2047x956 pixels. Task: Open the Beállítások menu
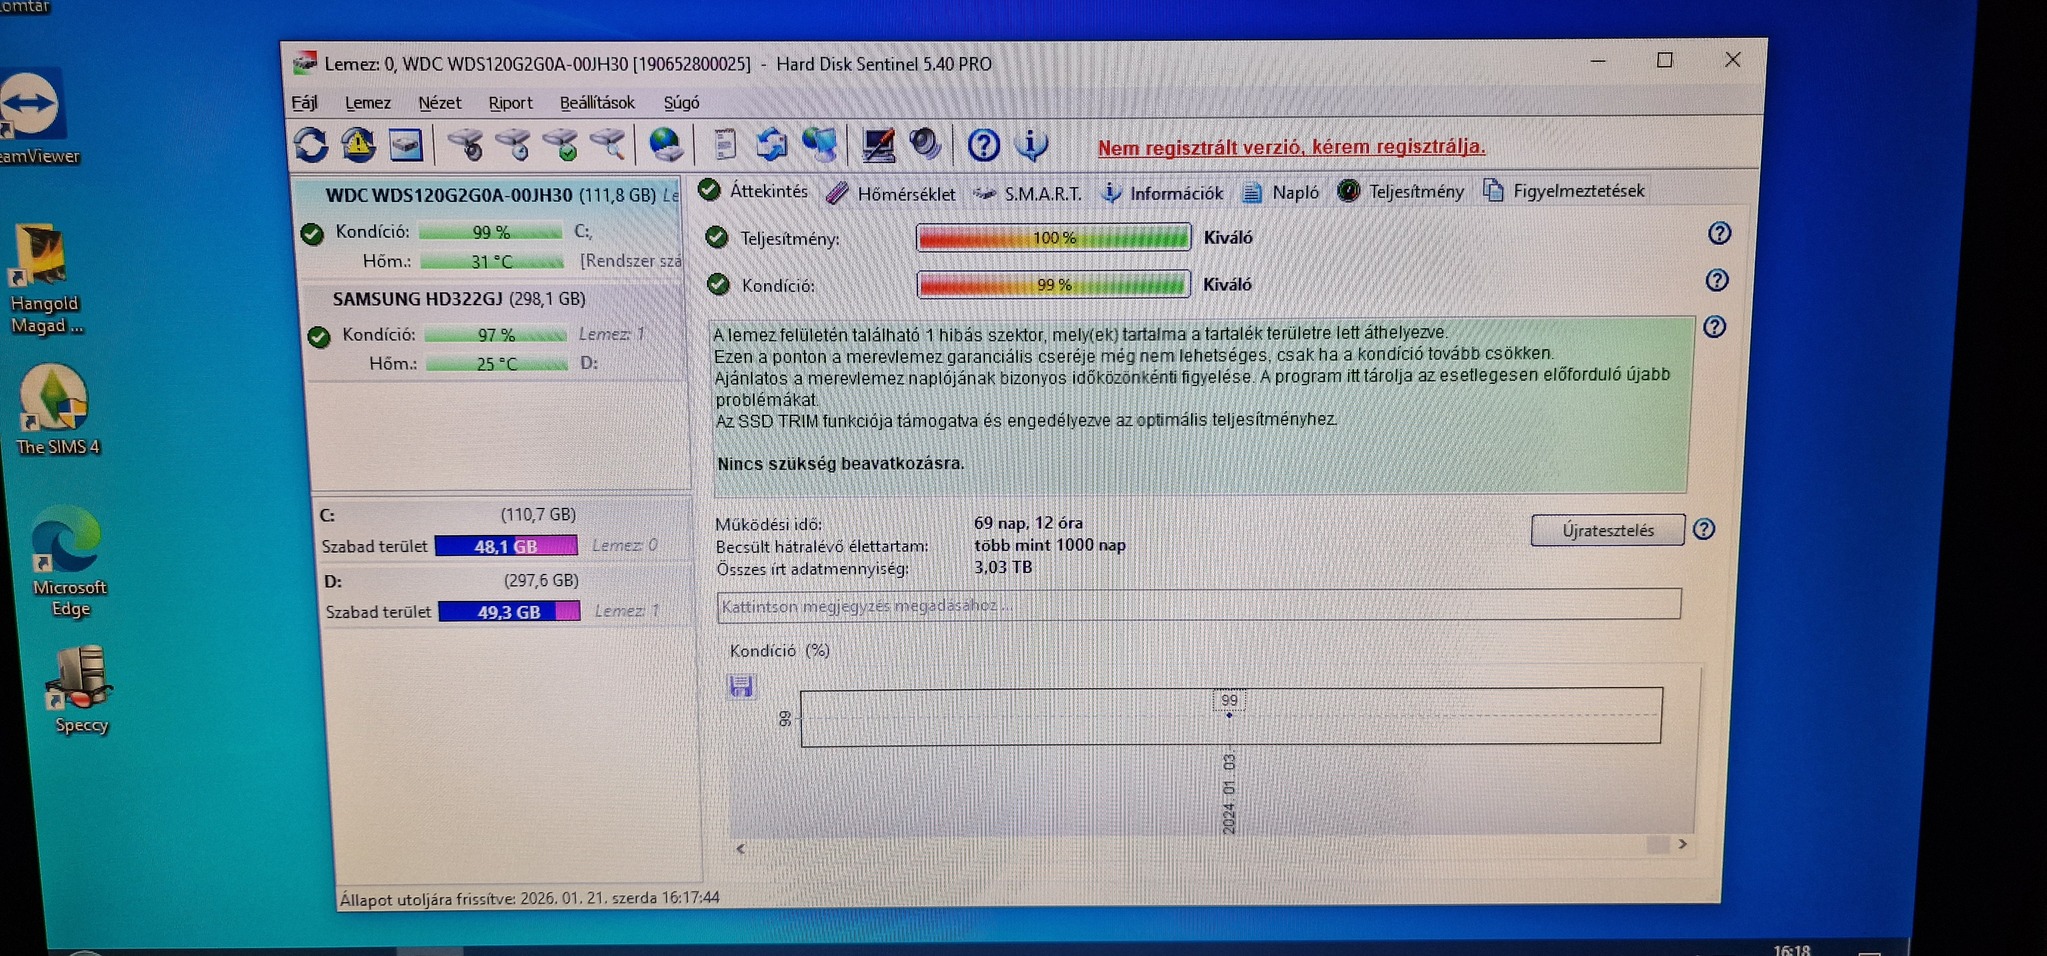[x=597, y=103]
